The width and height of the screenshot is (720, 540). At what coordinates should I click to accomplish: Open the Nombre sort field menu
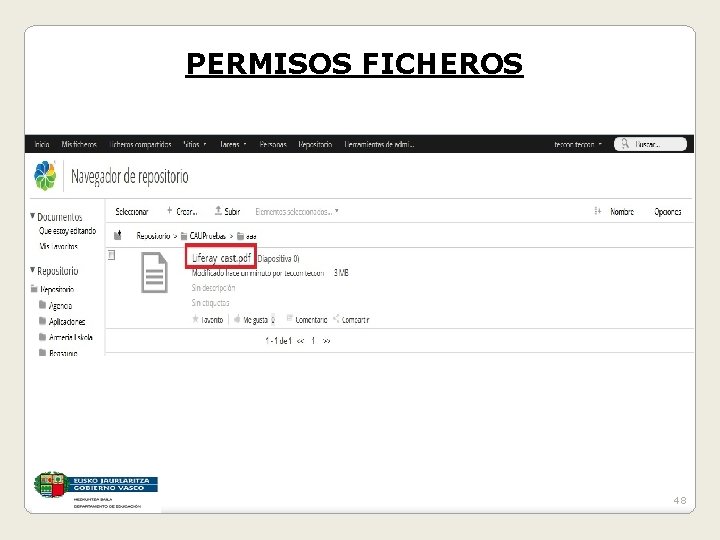[622, 212]
